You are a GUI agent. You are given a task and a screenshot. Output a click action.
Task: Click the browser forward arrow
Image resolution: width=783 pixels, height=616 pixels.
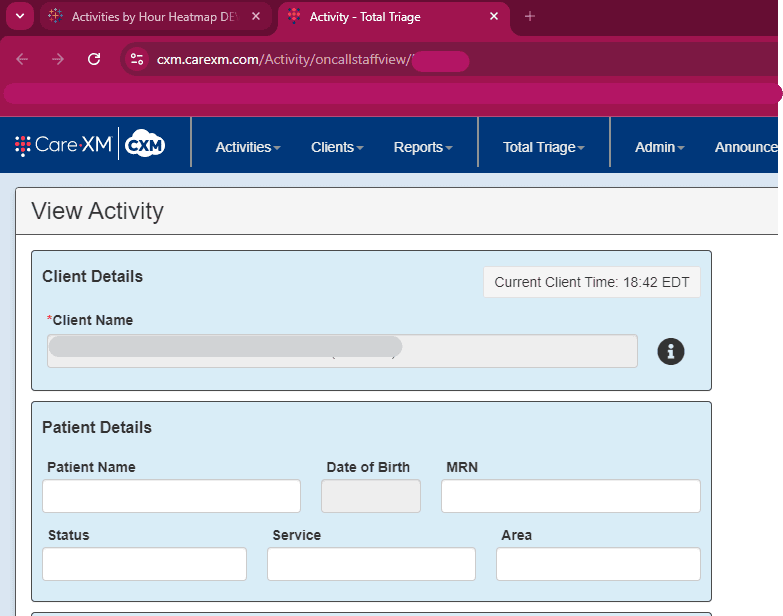[58, 59]
